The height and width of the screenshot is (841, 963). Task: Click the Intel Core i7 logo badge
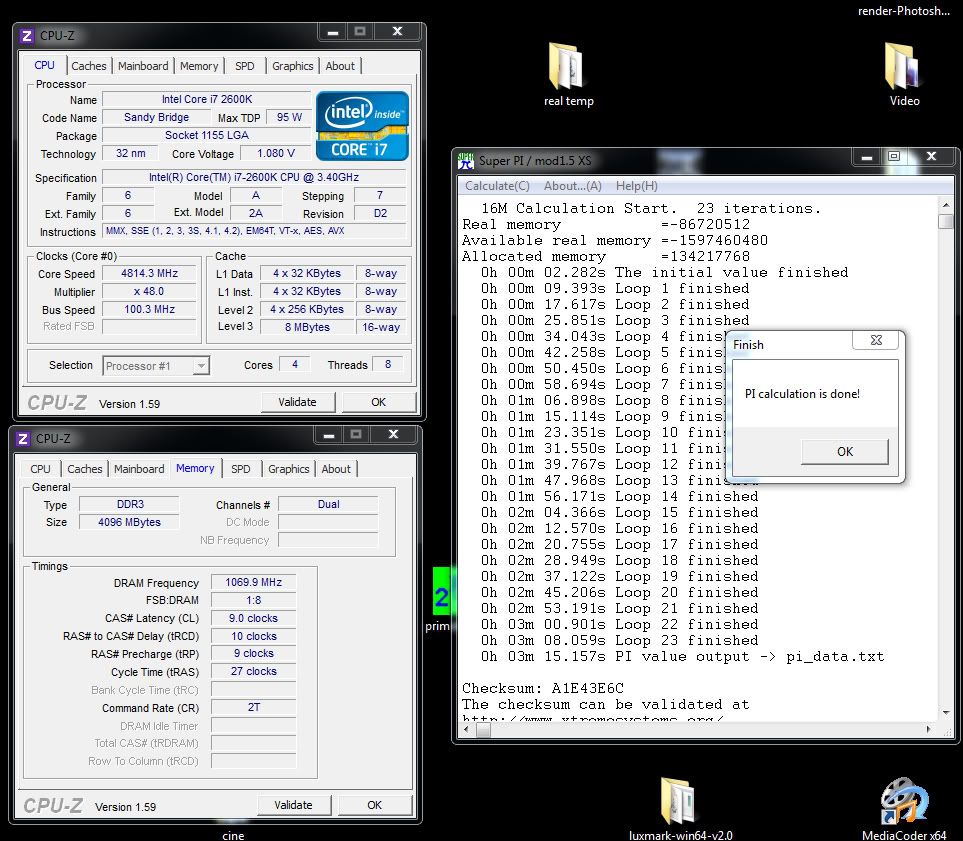click(362, 126)
